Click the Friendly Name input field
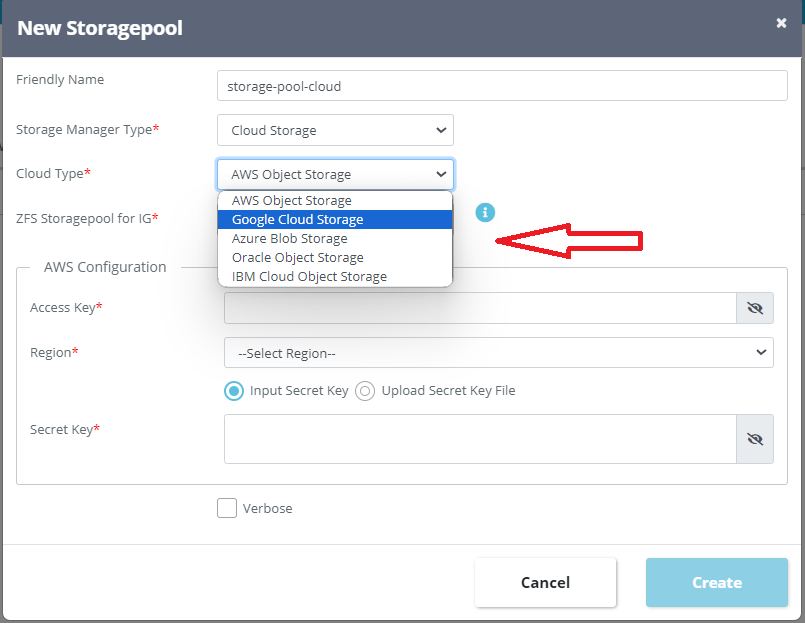805x623 pixels. point(502,86)
